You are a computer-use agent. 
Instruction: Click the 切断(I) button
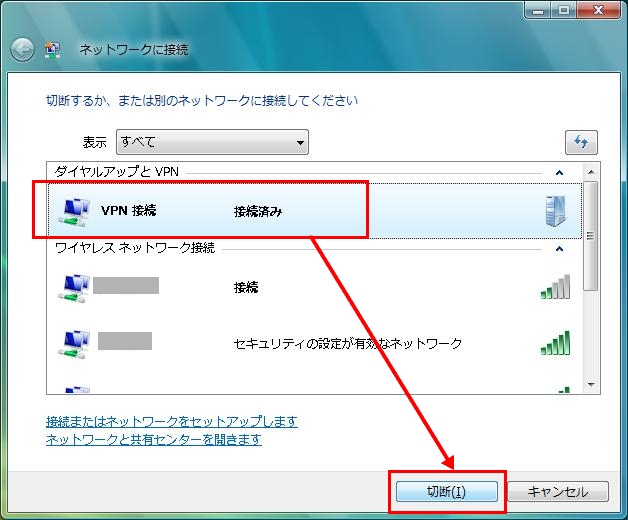pyautogui.click(x=447, y=491)
